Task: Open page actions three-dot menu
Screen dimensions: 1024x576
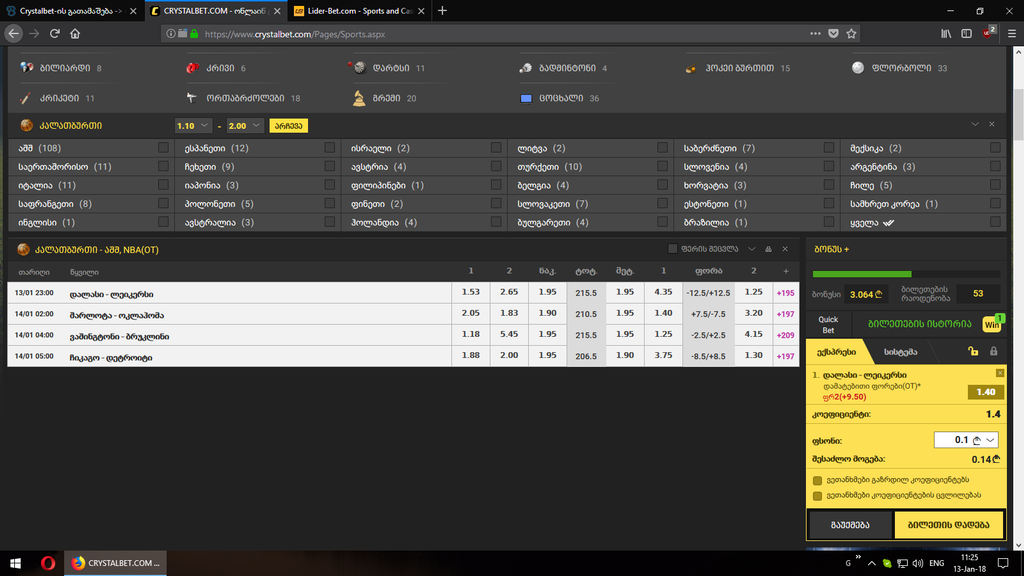Action: click(x=815, y=33)
